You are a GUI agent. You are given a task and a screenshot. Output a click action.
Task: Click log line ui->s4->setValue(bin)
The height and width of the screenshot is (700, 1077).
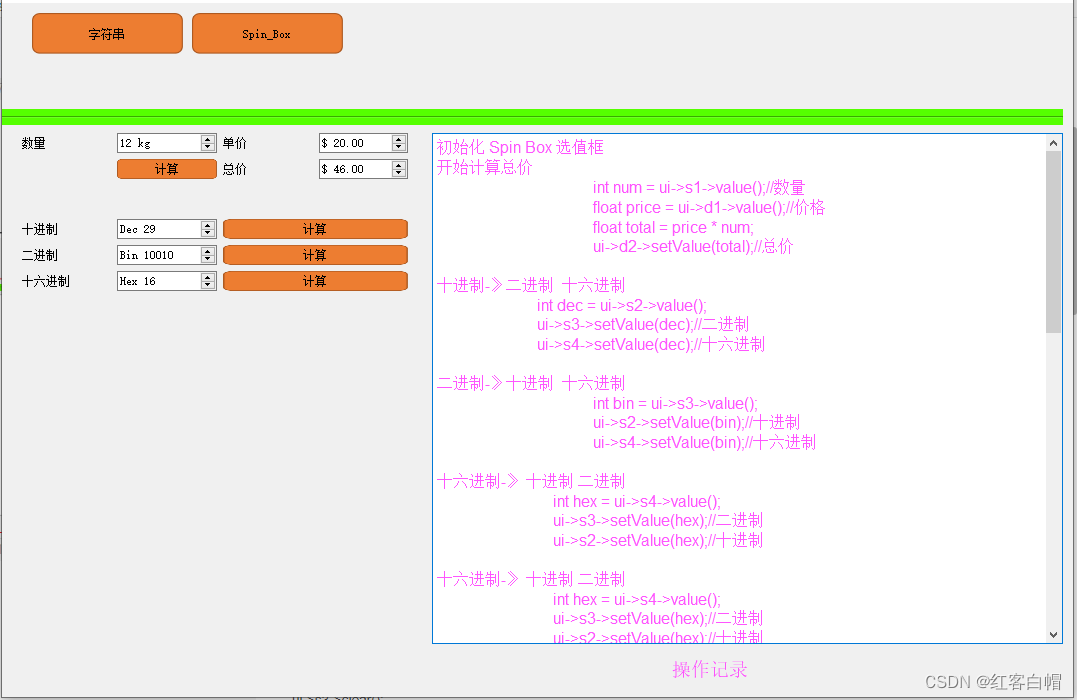click(705, 442)
